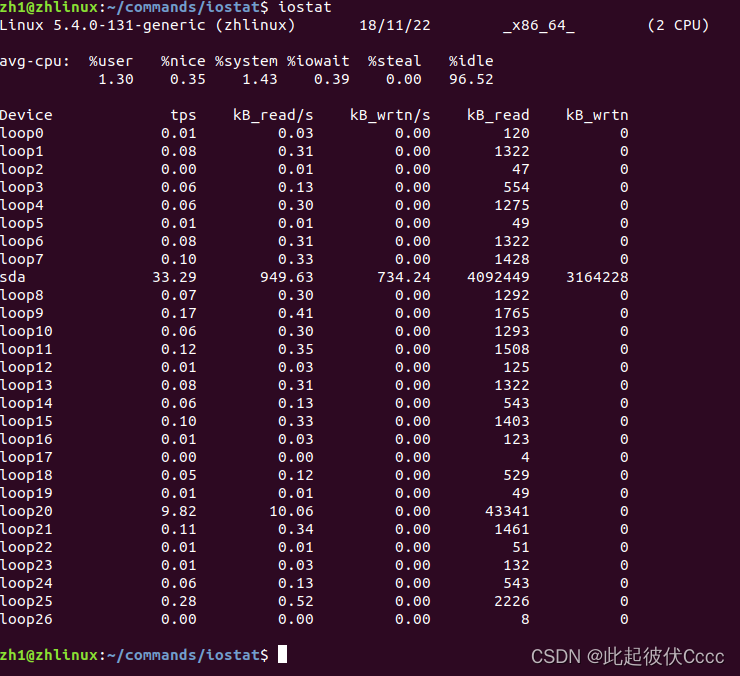The width and height of the screenshot is (740, 676).
Task: Click the kernel version 'Linux 5.4.0-131-generic'
Action: pos(103,25)
